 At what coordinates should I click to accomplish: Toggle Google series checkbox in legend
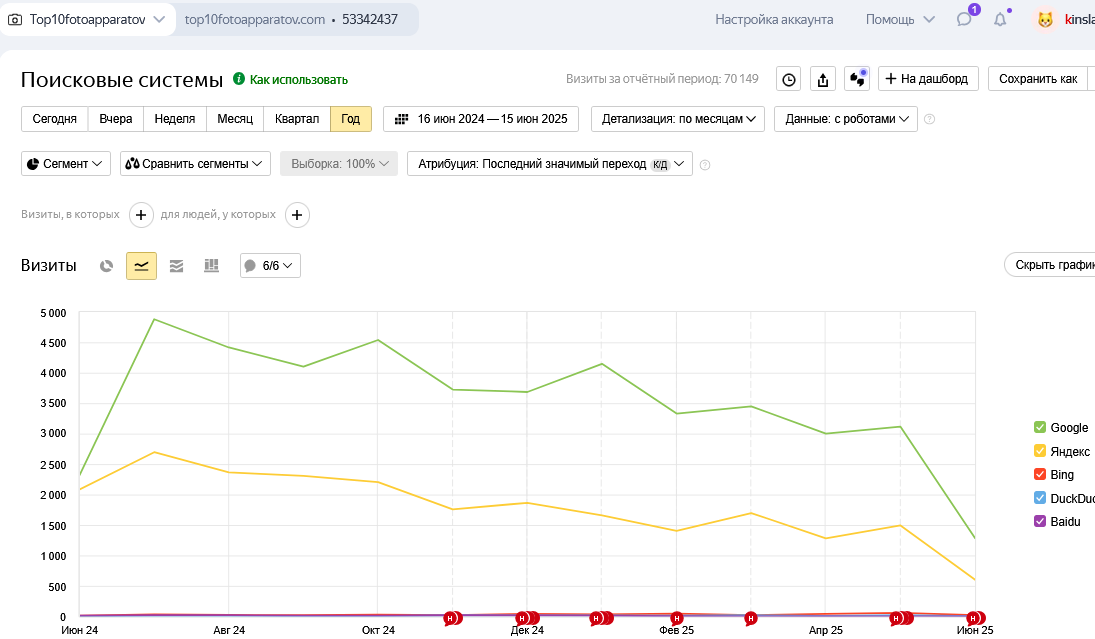pos(1040,428)
